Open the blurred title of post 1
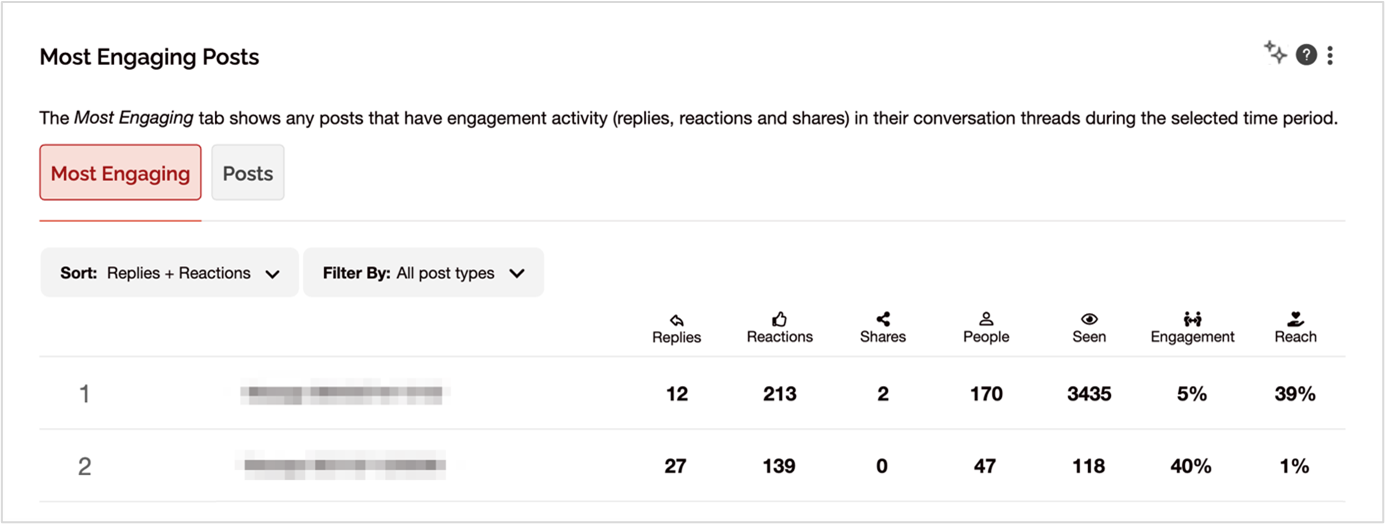 pos(341,394)
